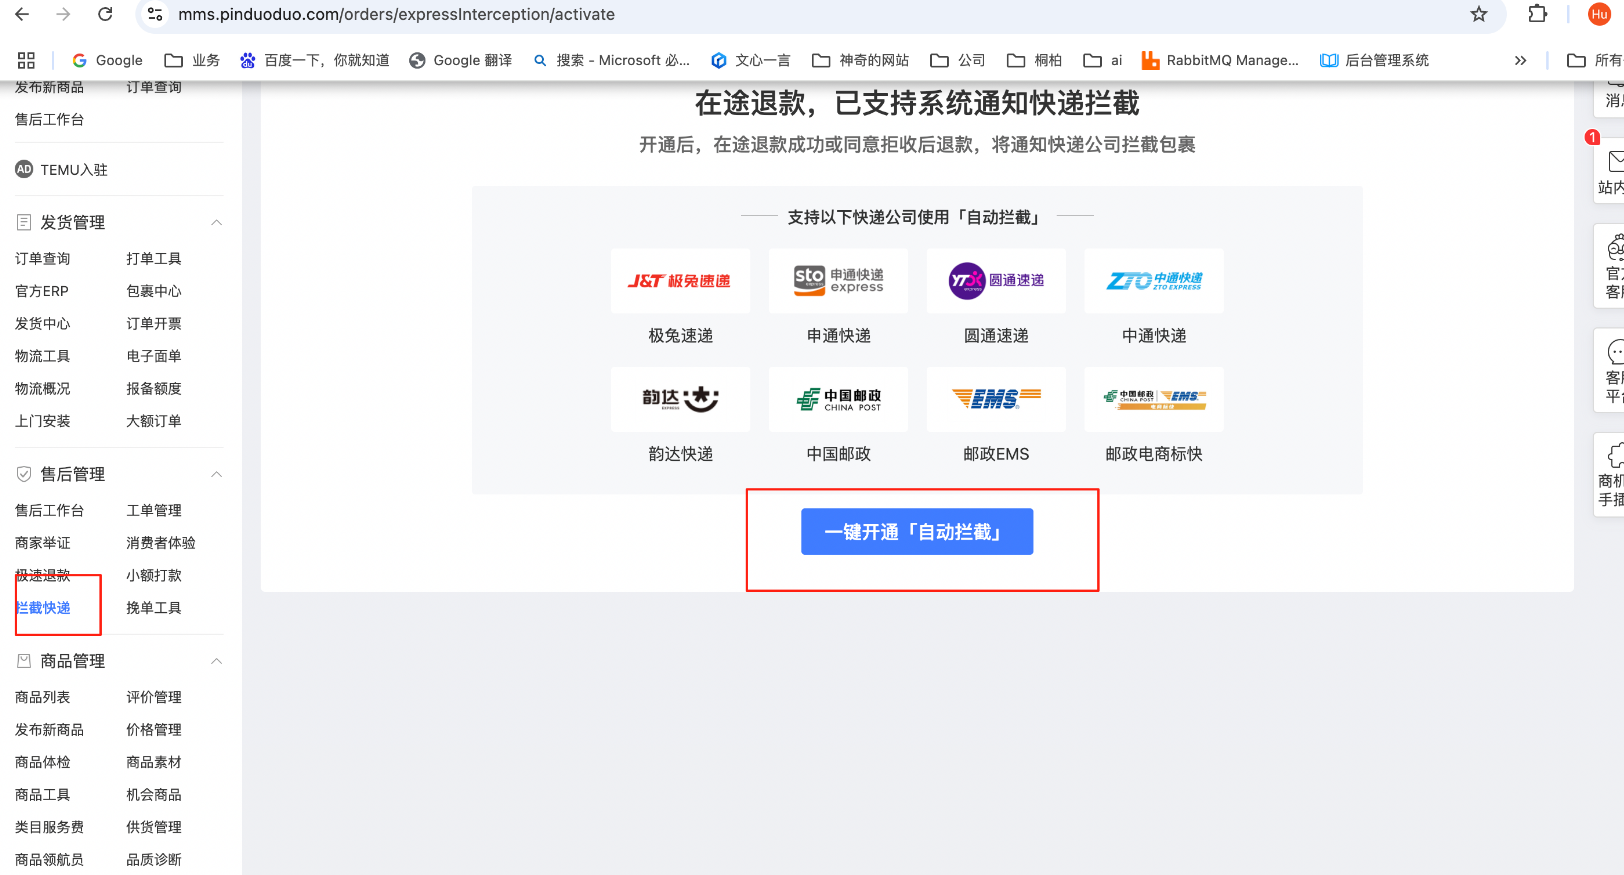1624x875 pixels.
Task: Open the Hu profile avatar
Action: [x=1599, y=14]
